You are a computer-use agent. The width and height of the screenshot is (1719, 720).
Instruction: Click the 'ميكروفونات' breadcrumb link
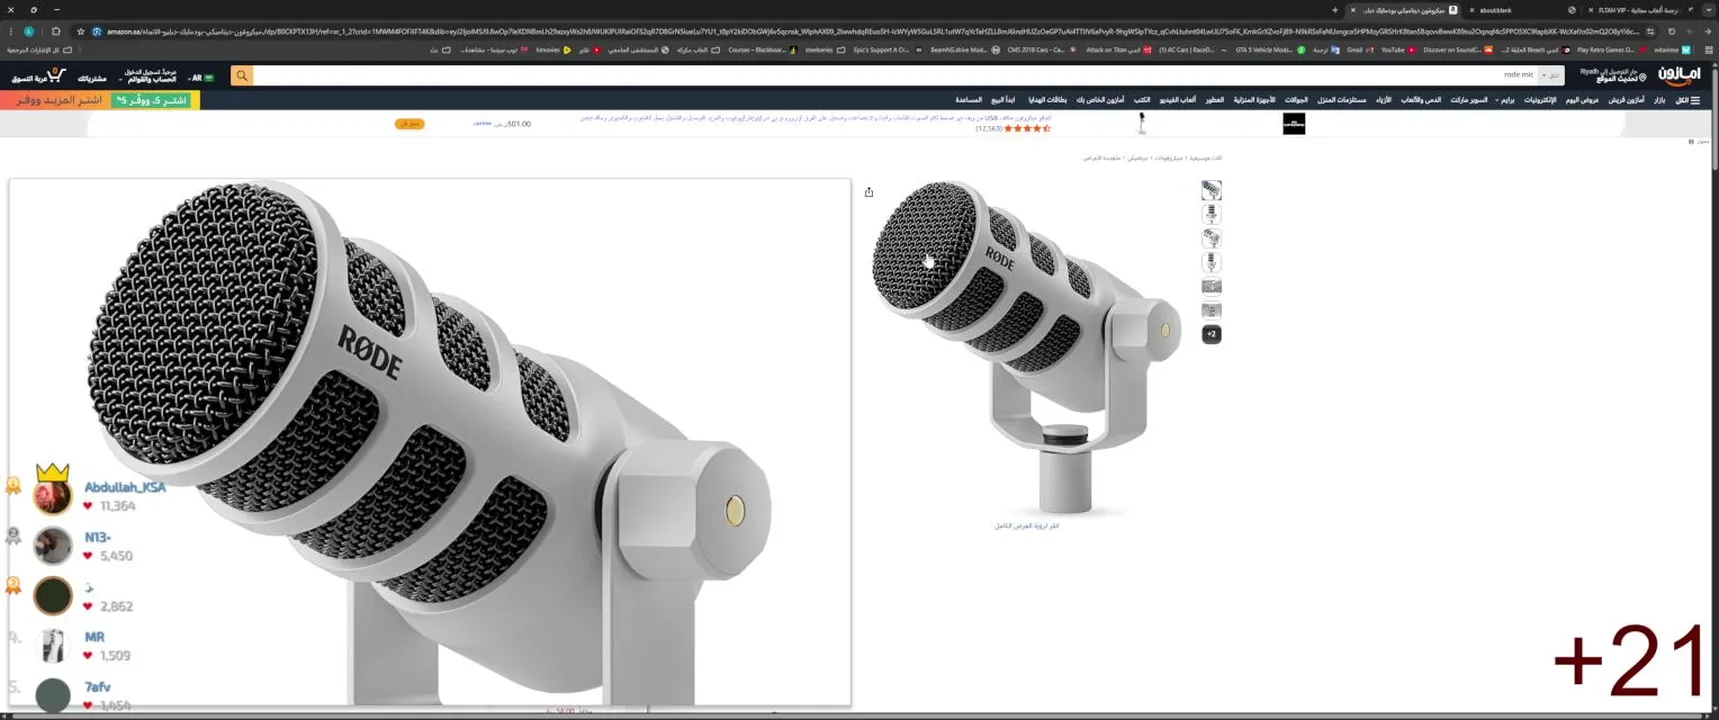(x=1168, y=158)
